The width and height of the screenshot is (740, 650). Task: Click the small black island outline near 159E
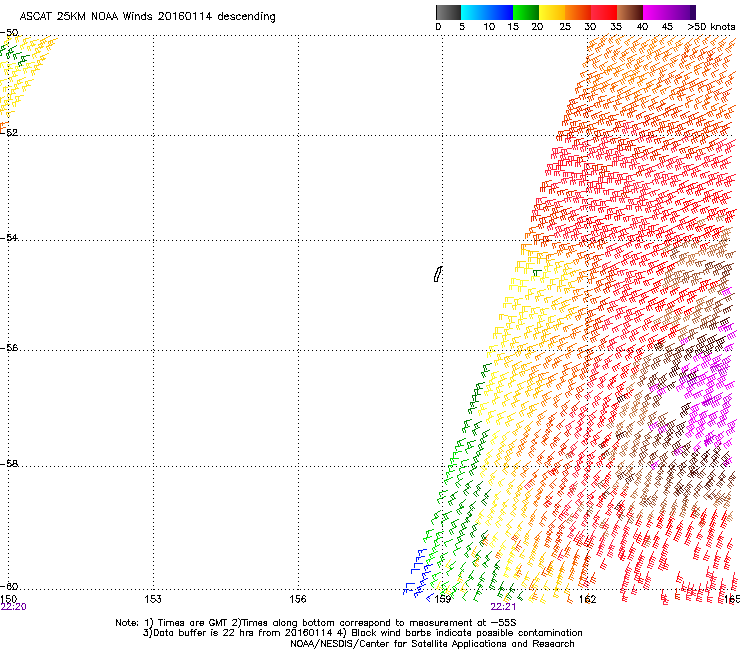tap(437, 274)
